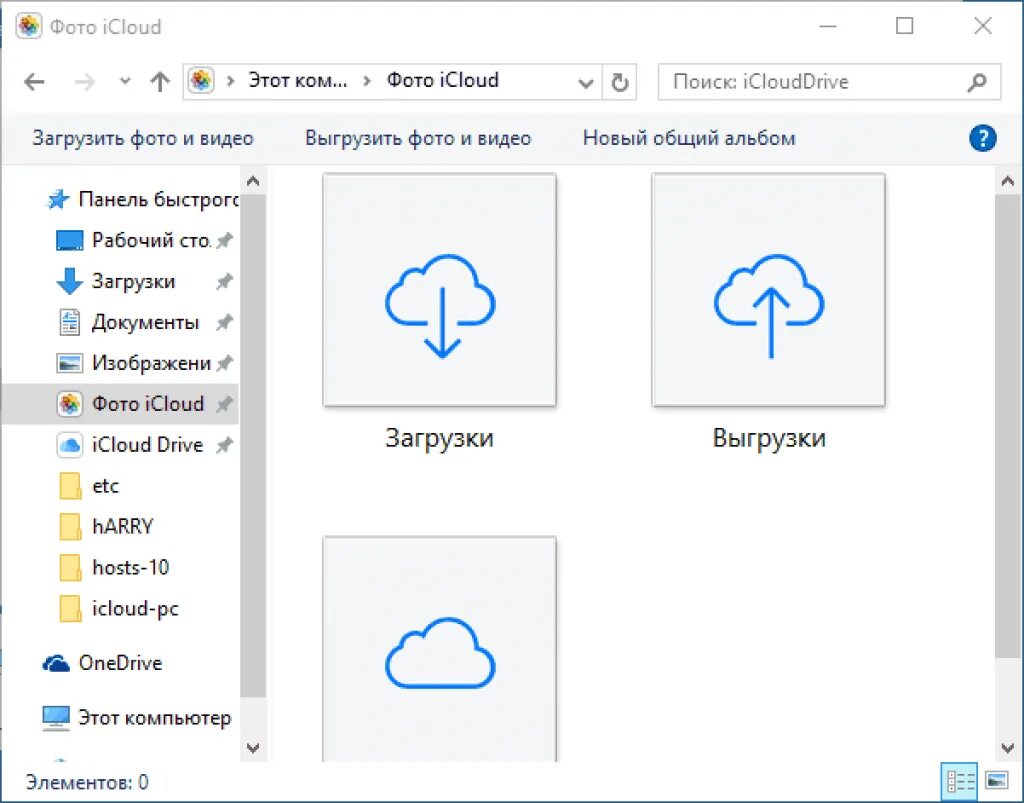Image resolution: width=1024 pixels, height=803 pixels.
Task: Open the hARRY folder
Action: (106, 527)
